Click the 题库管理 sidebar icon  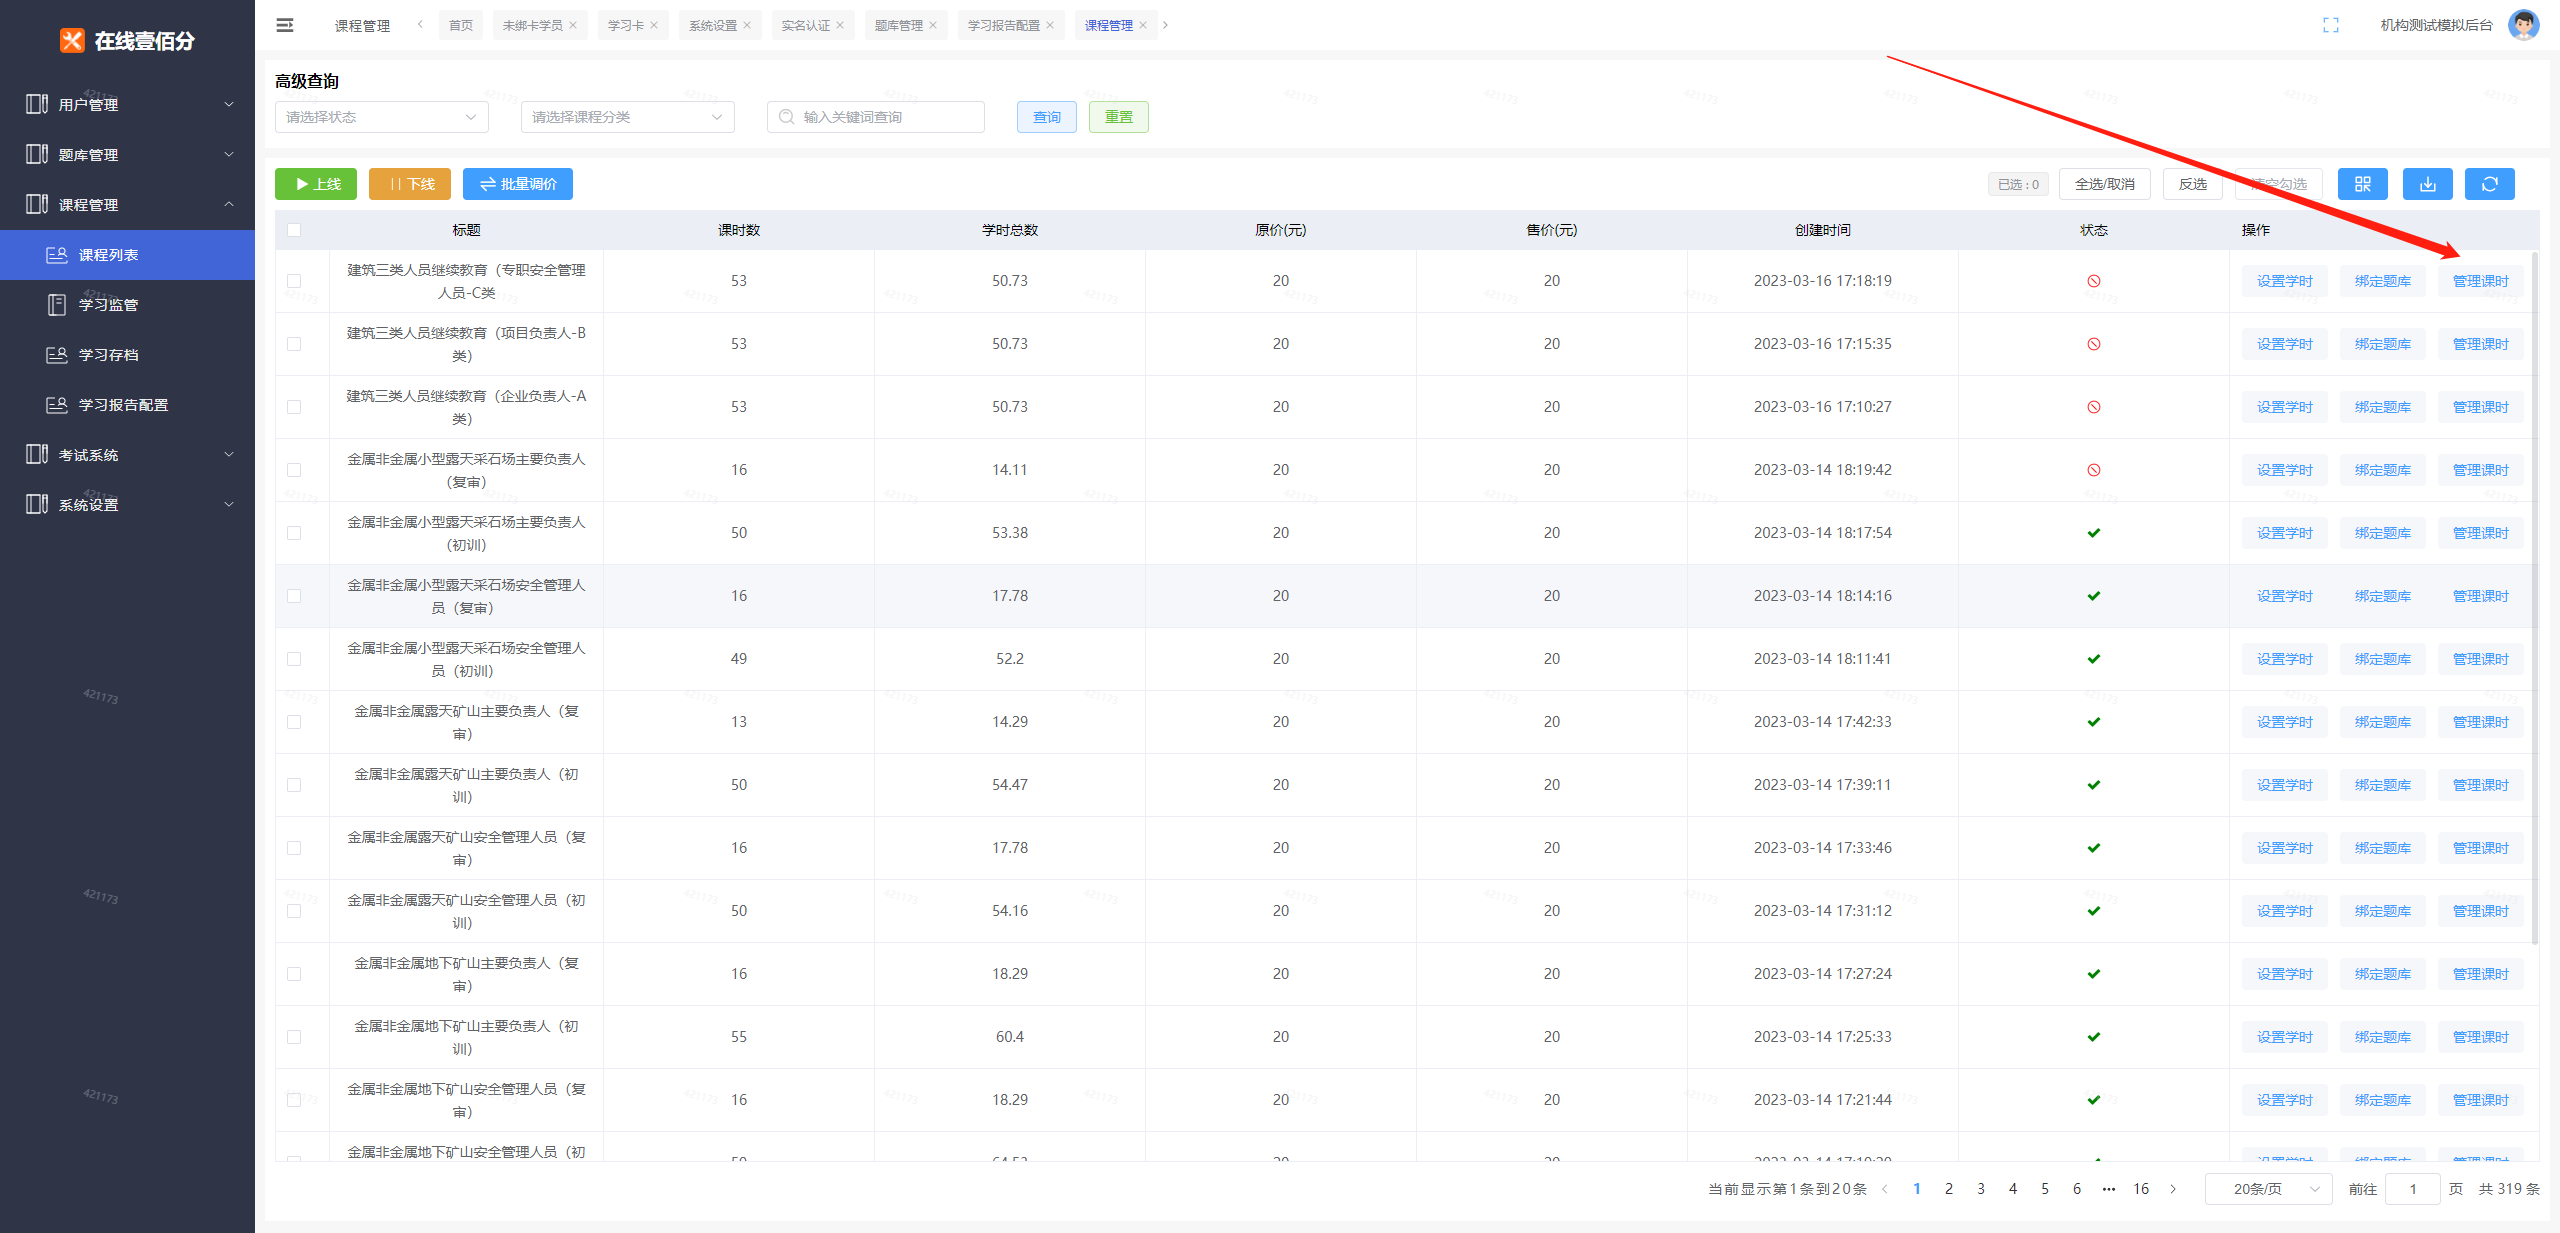tap(37, 154)
